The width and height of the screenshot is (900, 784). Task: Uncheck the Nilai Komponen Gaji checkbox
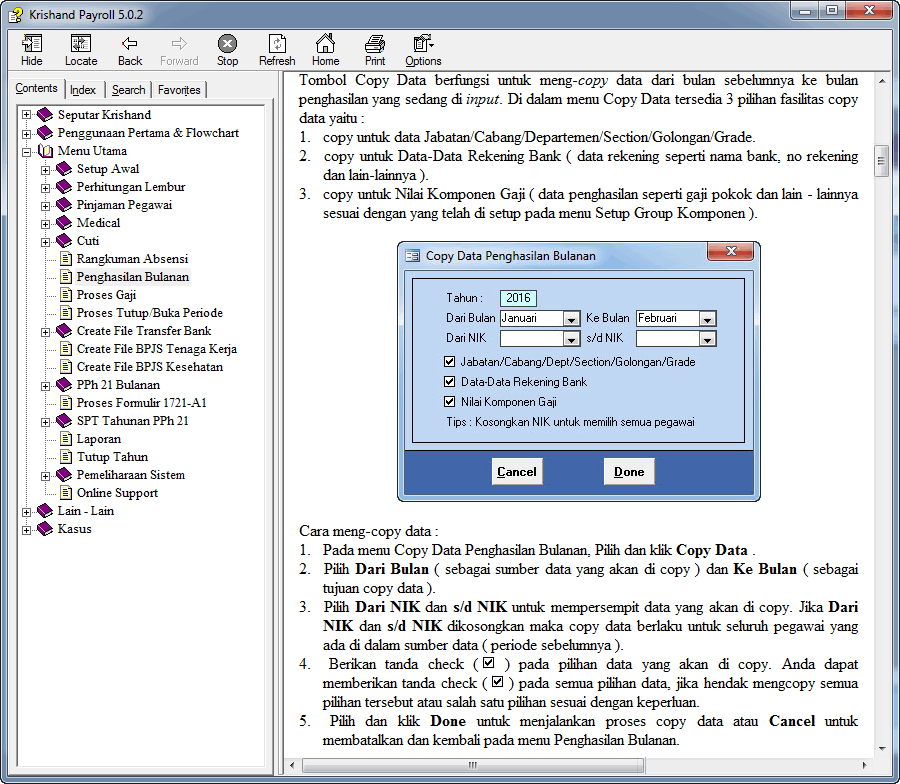450,402
